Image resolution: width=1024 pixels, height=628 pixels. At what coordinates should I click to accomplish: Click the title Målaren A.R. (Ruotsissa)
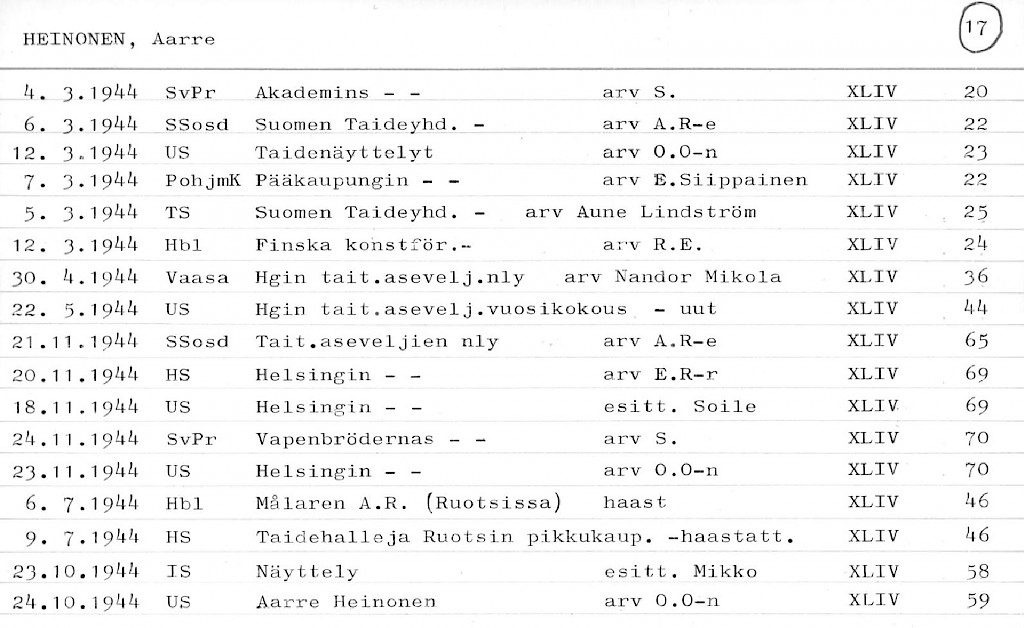click(408, 503)
